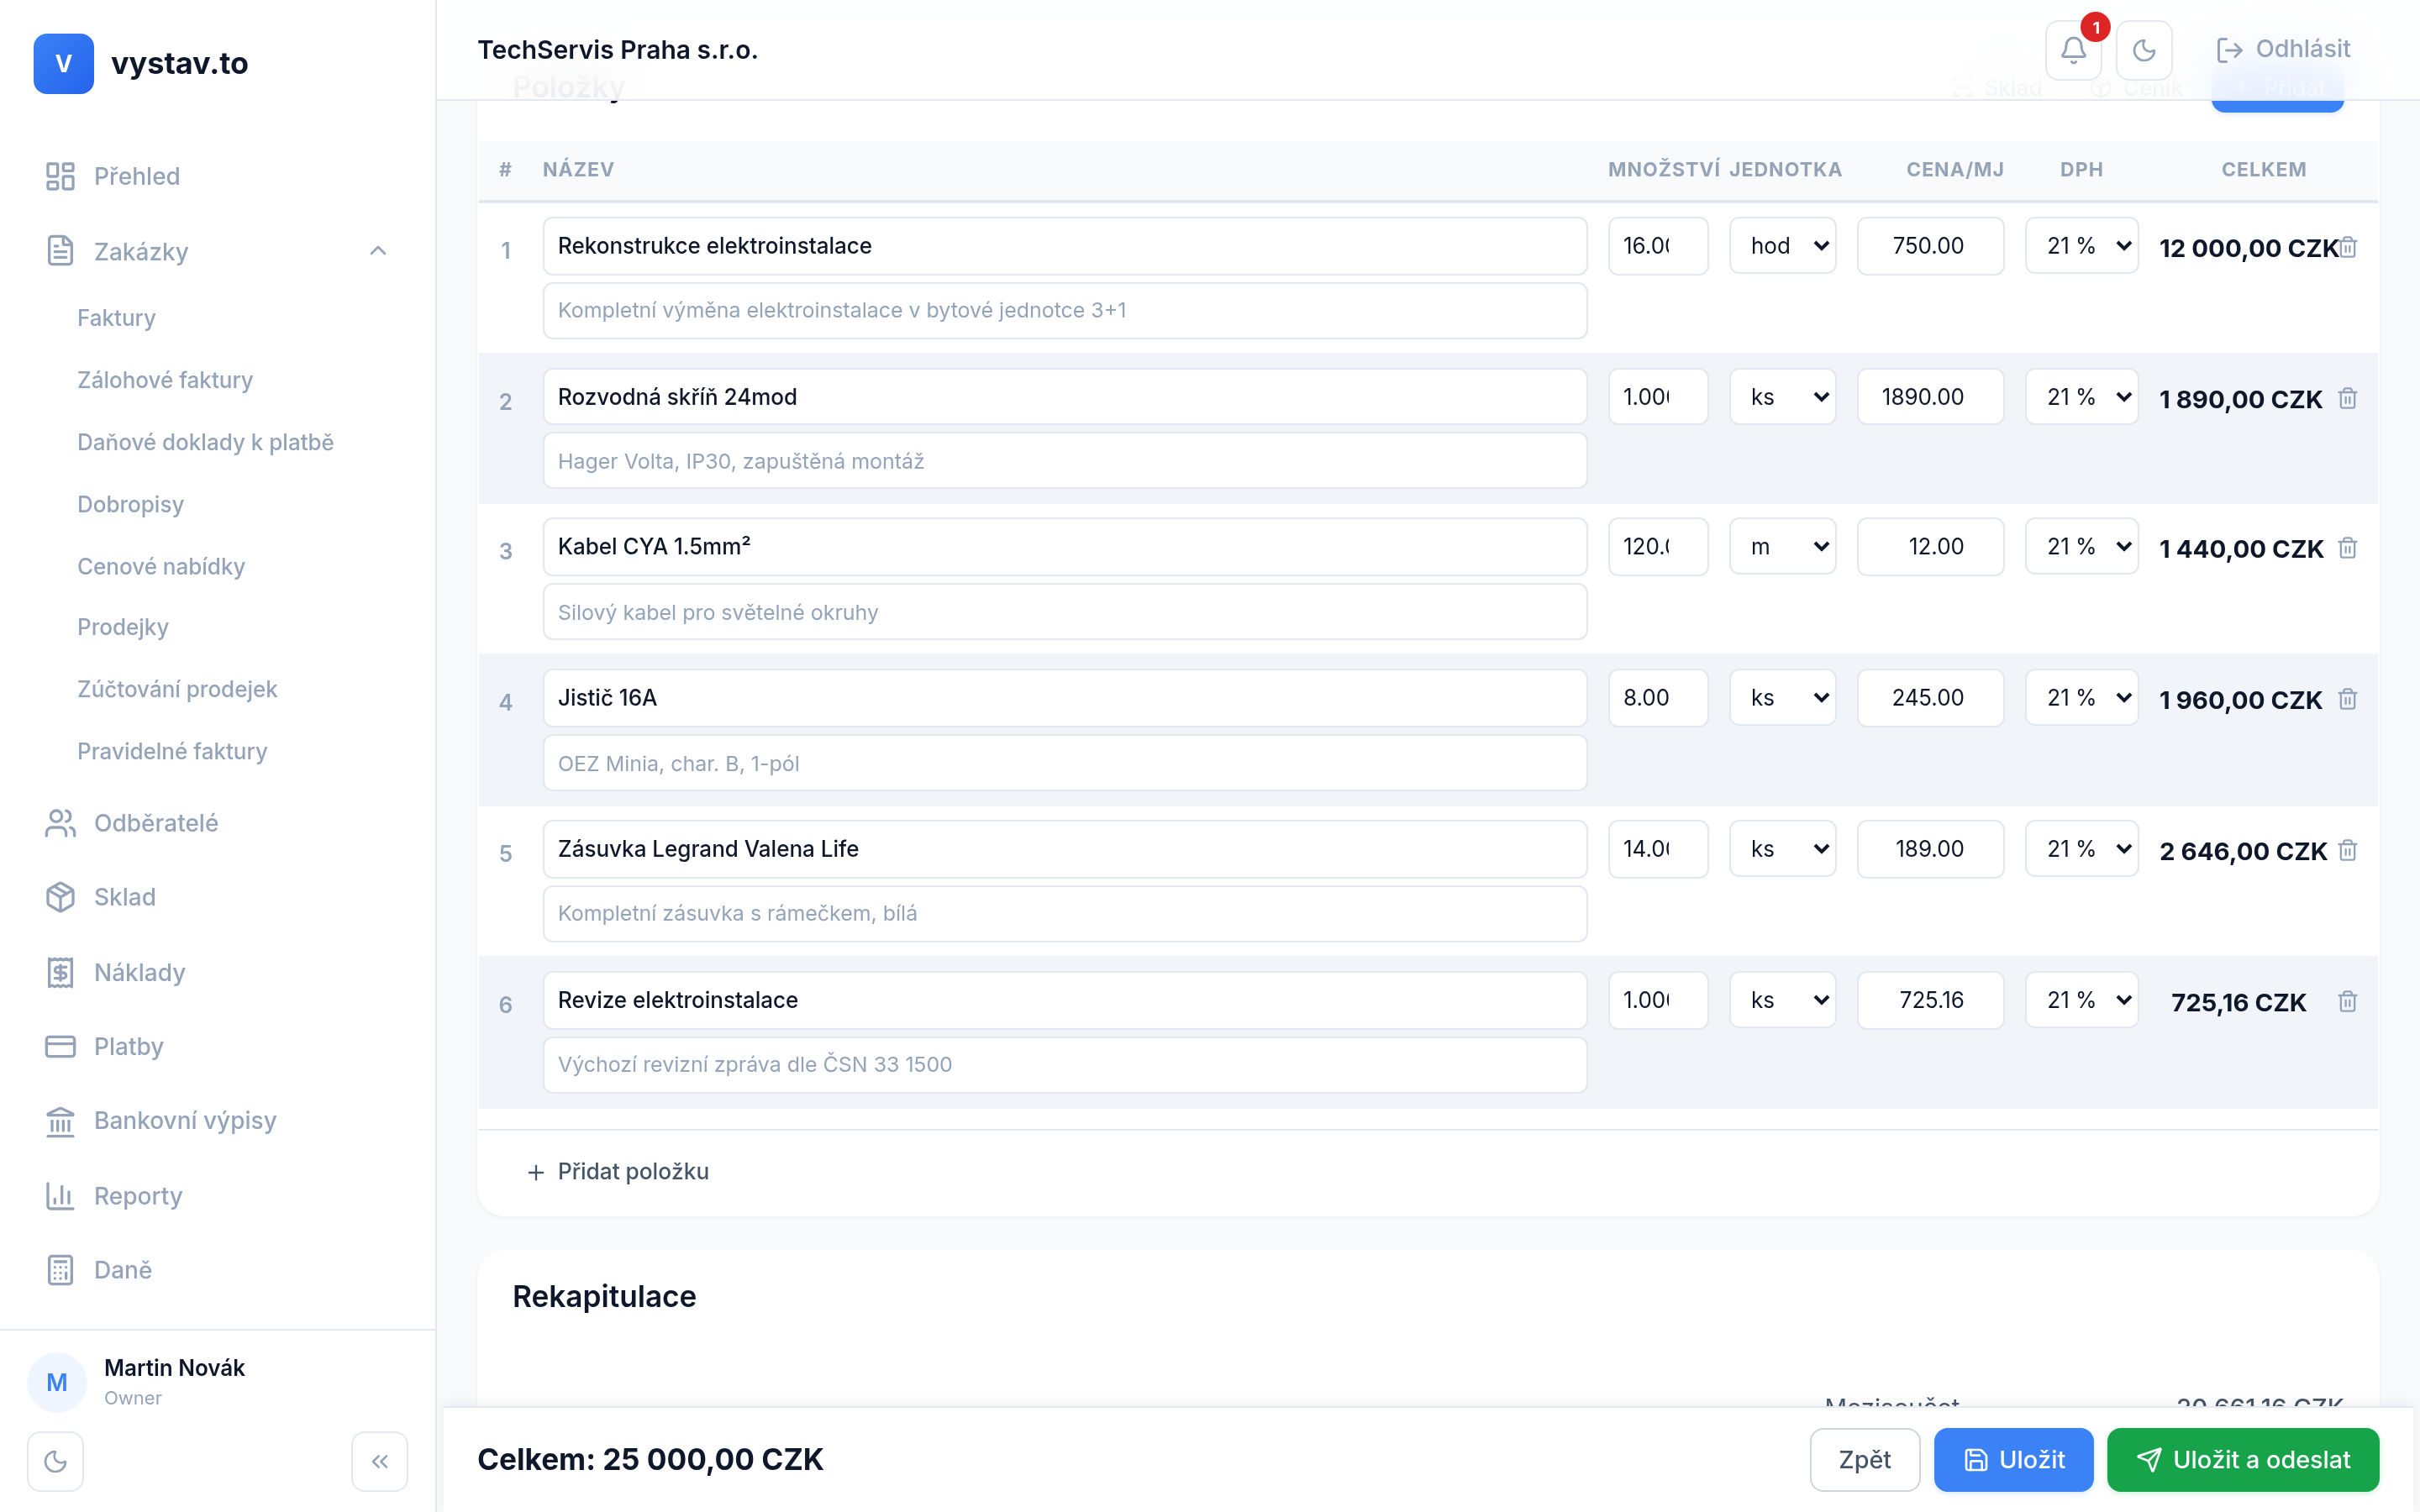Image resolution: width=2420 pixels, height=1512 pixels.
Task: Click the vystav.to logo icon
Action: pyautogui.click(x=63, y=63)
